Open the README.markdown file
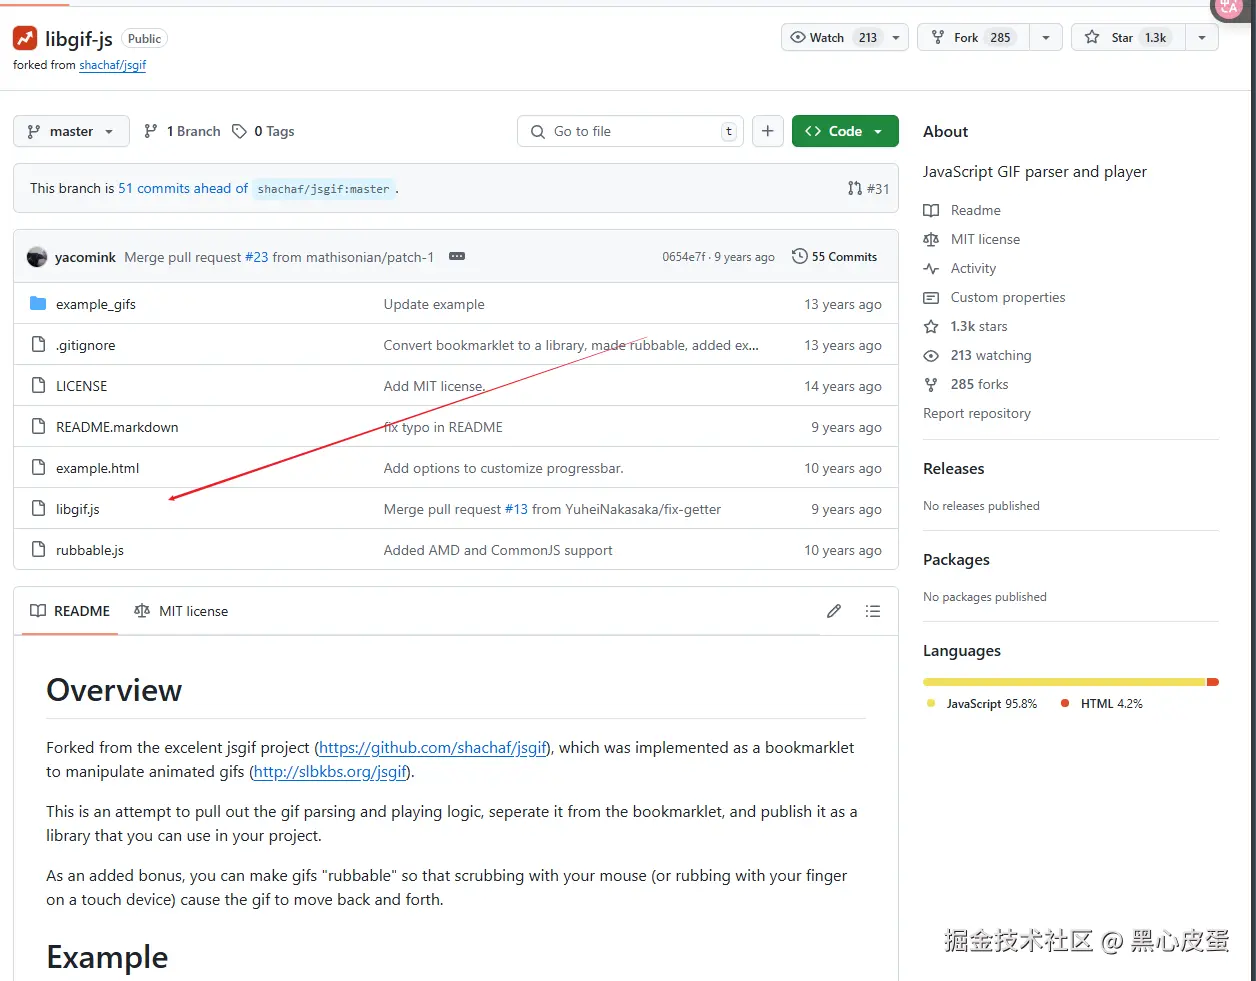This screenshot has height=981, width=1256. coord(117,427)
